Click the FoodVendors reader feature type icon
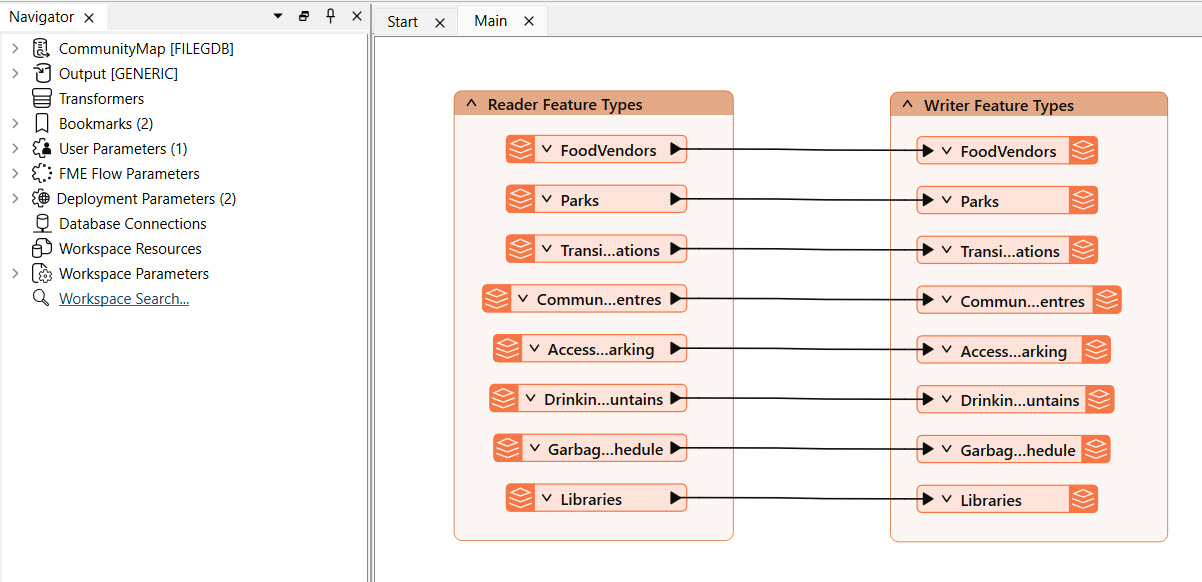 coord(519,150)
